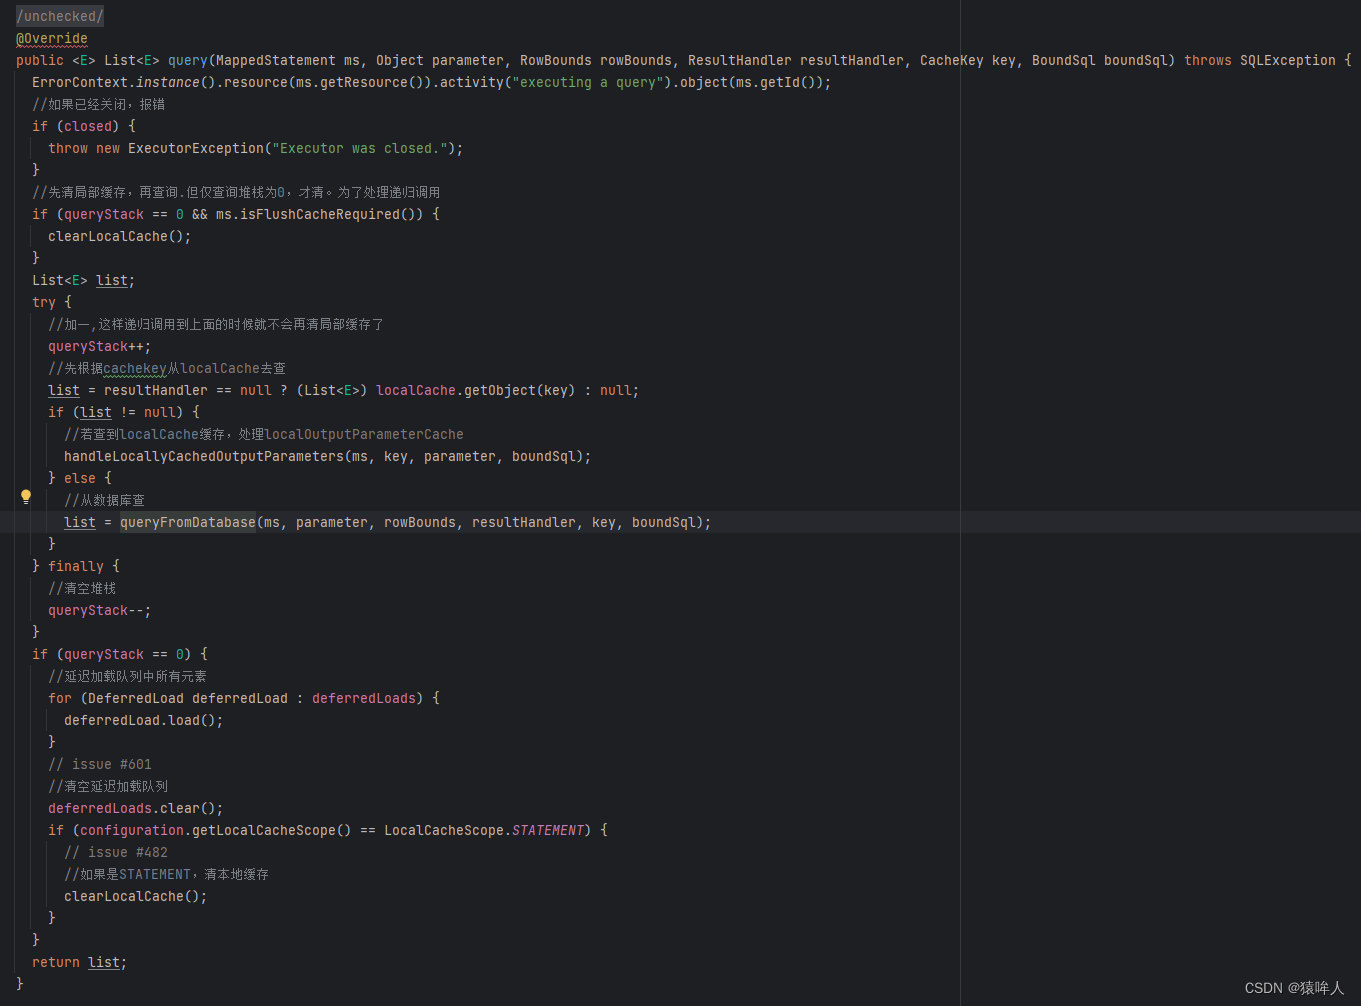
Task: Click the DeferredLoad type in for loop
Action: pos(136,698)
